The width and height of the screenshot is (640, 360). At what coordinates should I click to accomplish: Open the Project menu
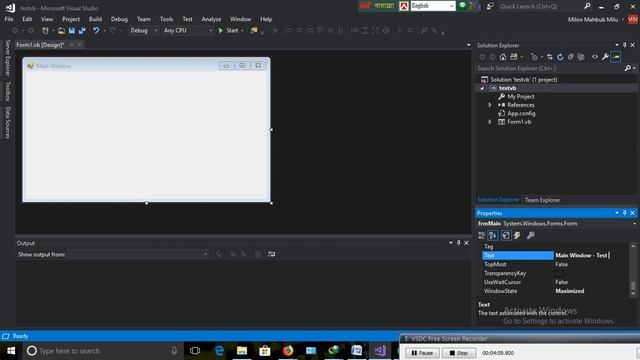(71, 19)
